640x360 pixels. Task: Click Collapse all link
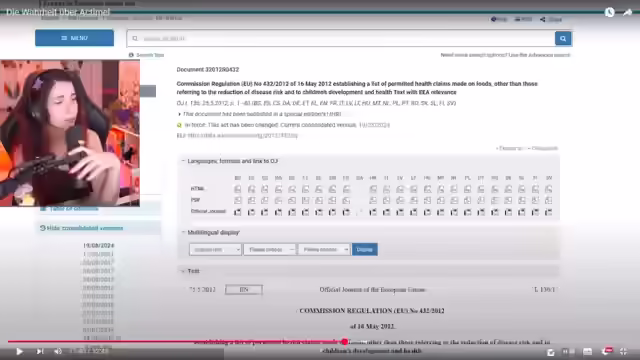coord(543,148)
